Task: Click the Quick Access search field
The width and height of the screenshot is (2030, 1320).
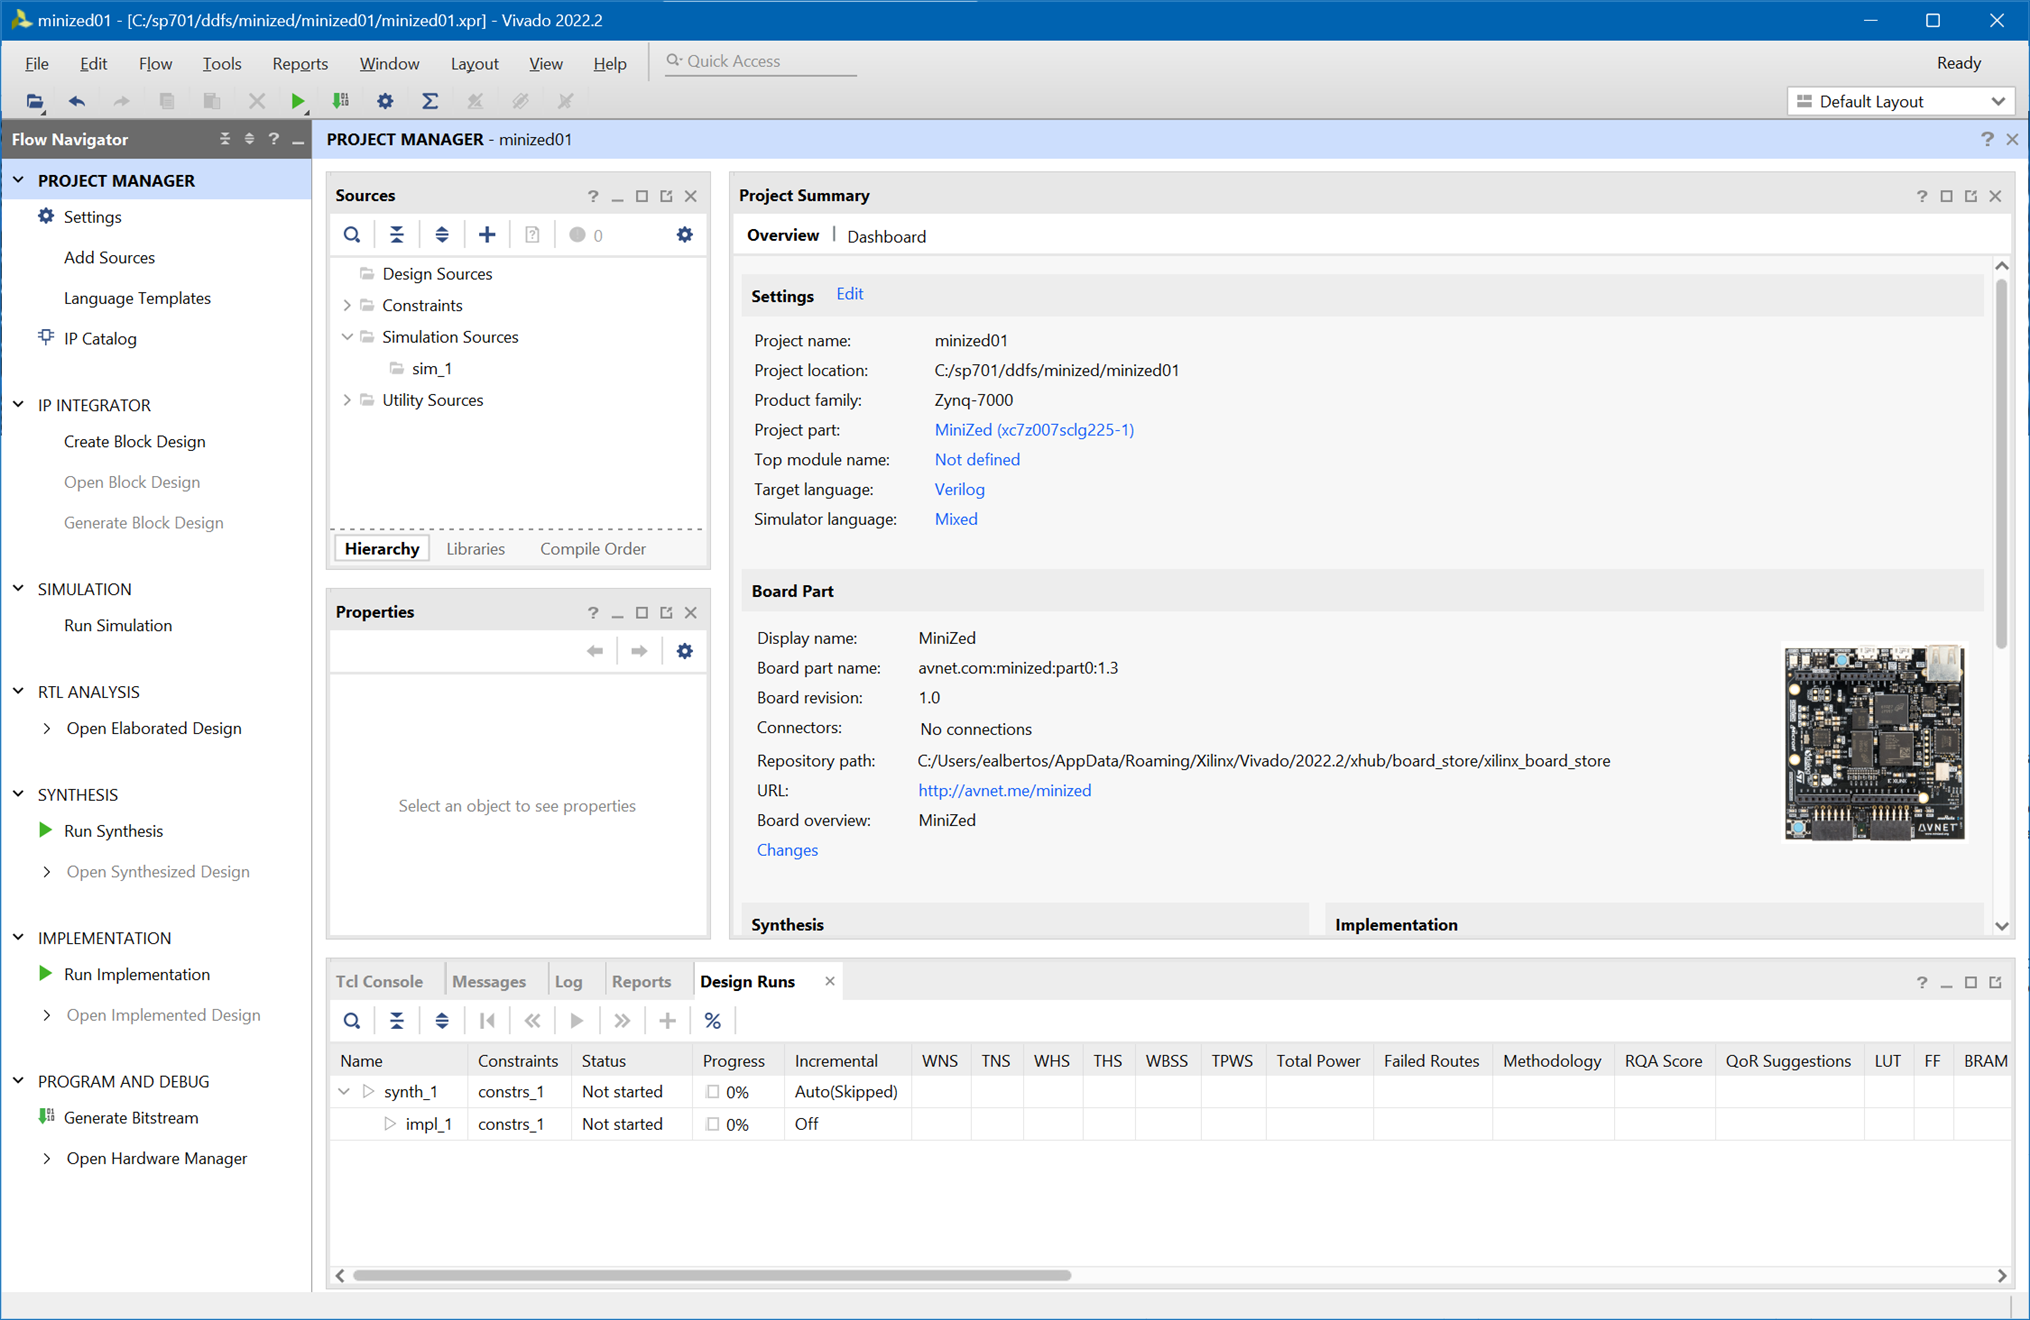Action: (760, 61)
